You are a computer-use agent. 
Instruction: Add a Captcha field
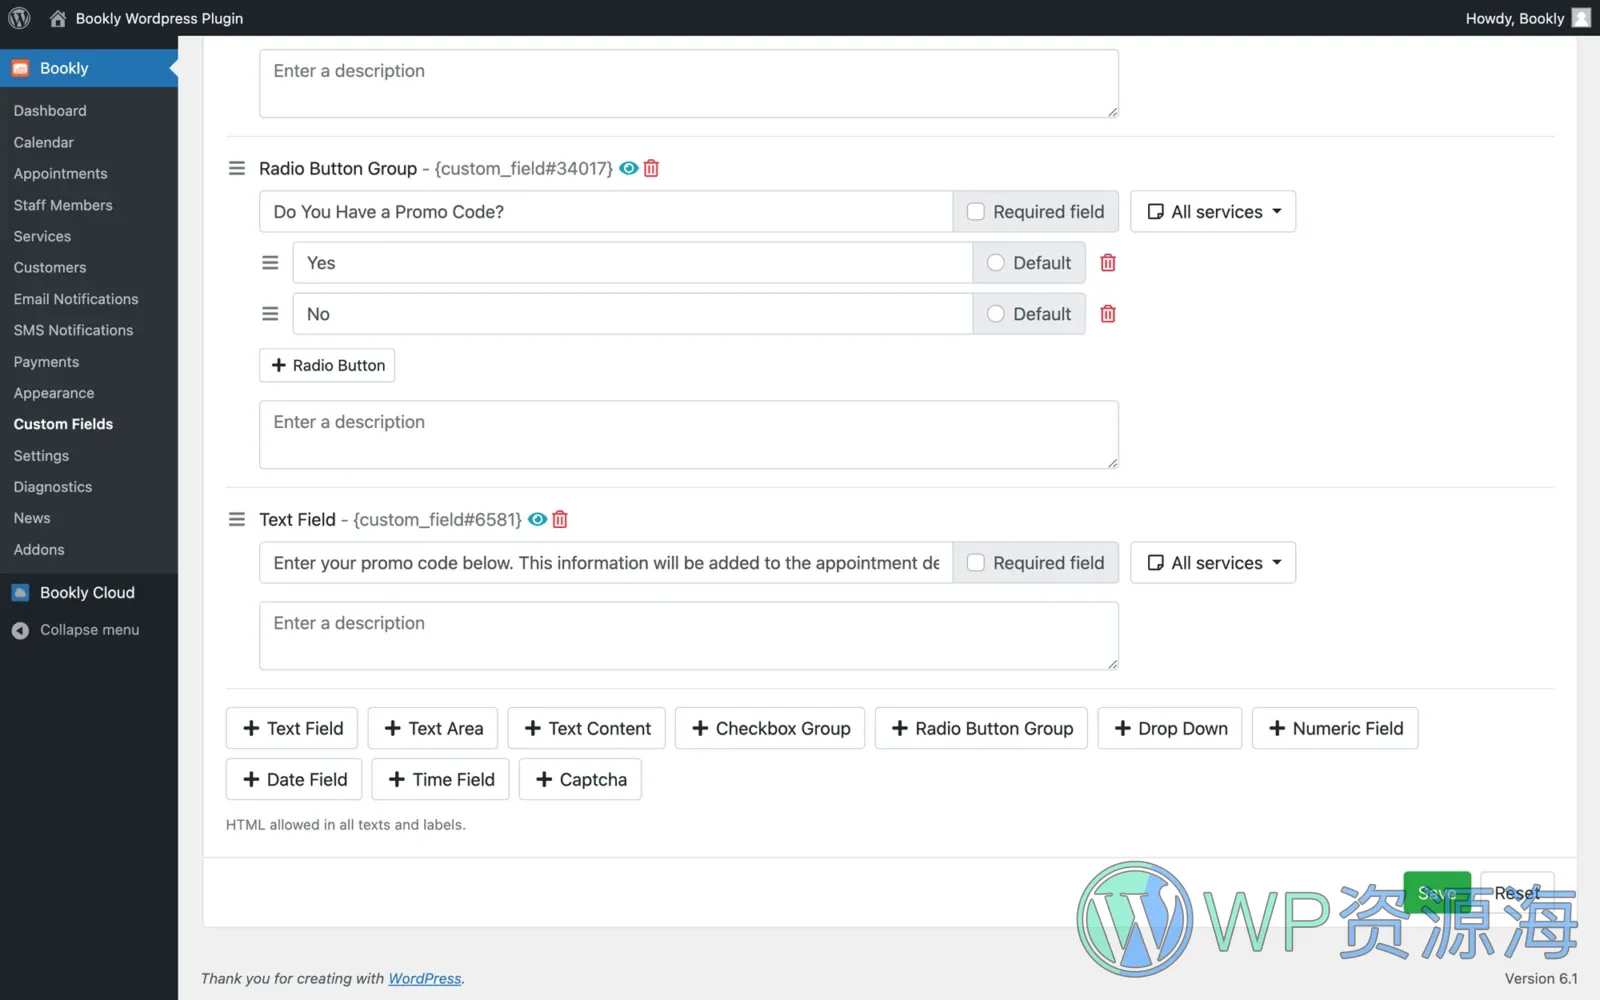580,779
